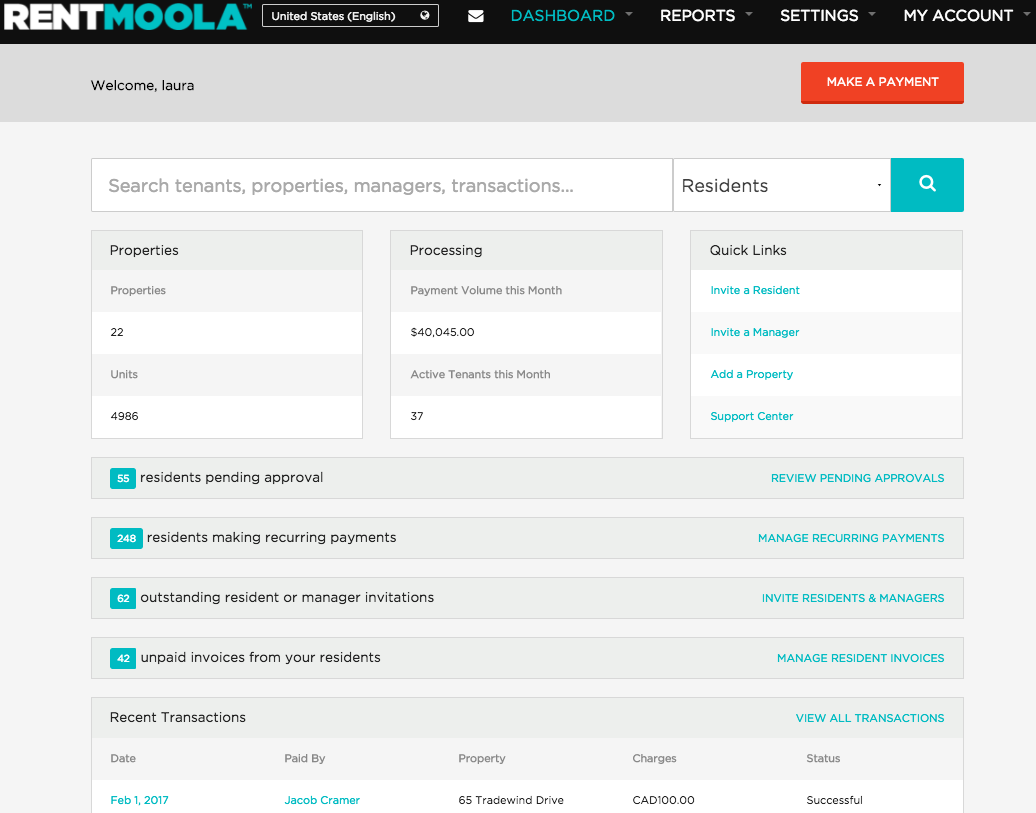Image resolution: width=1036 pixels, height=813 pixels.
Task: Click the globe icon in language selector
Action: click(425, 15)
